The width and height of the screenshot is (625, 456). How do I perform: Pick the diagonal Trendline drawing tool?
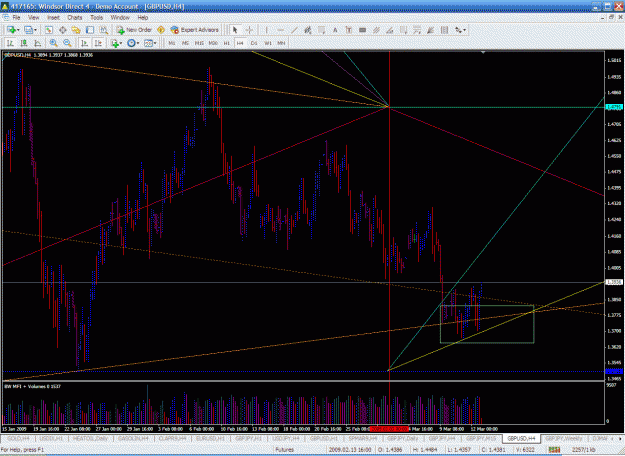(x=294, y=30)
